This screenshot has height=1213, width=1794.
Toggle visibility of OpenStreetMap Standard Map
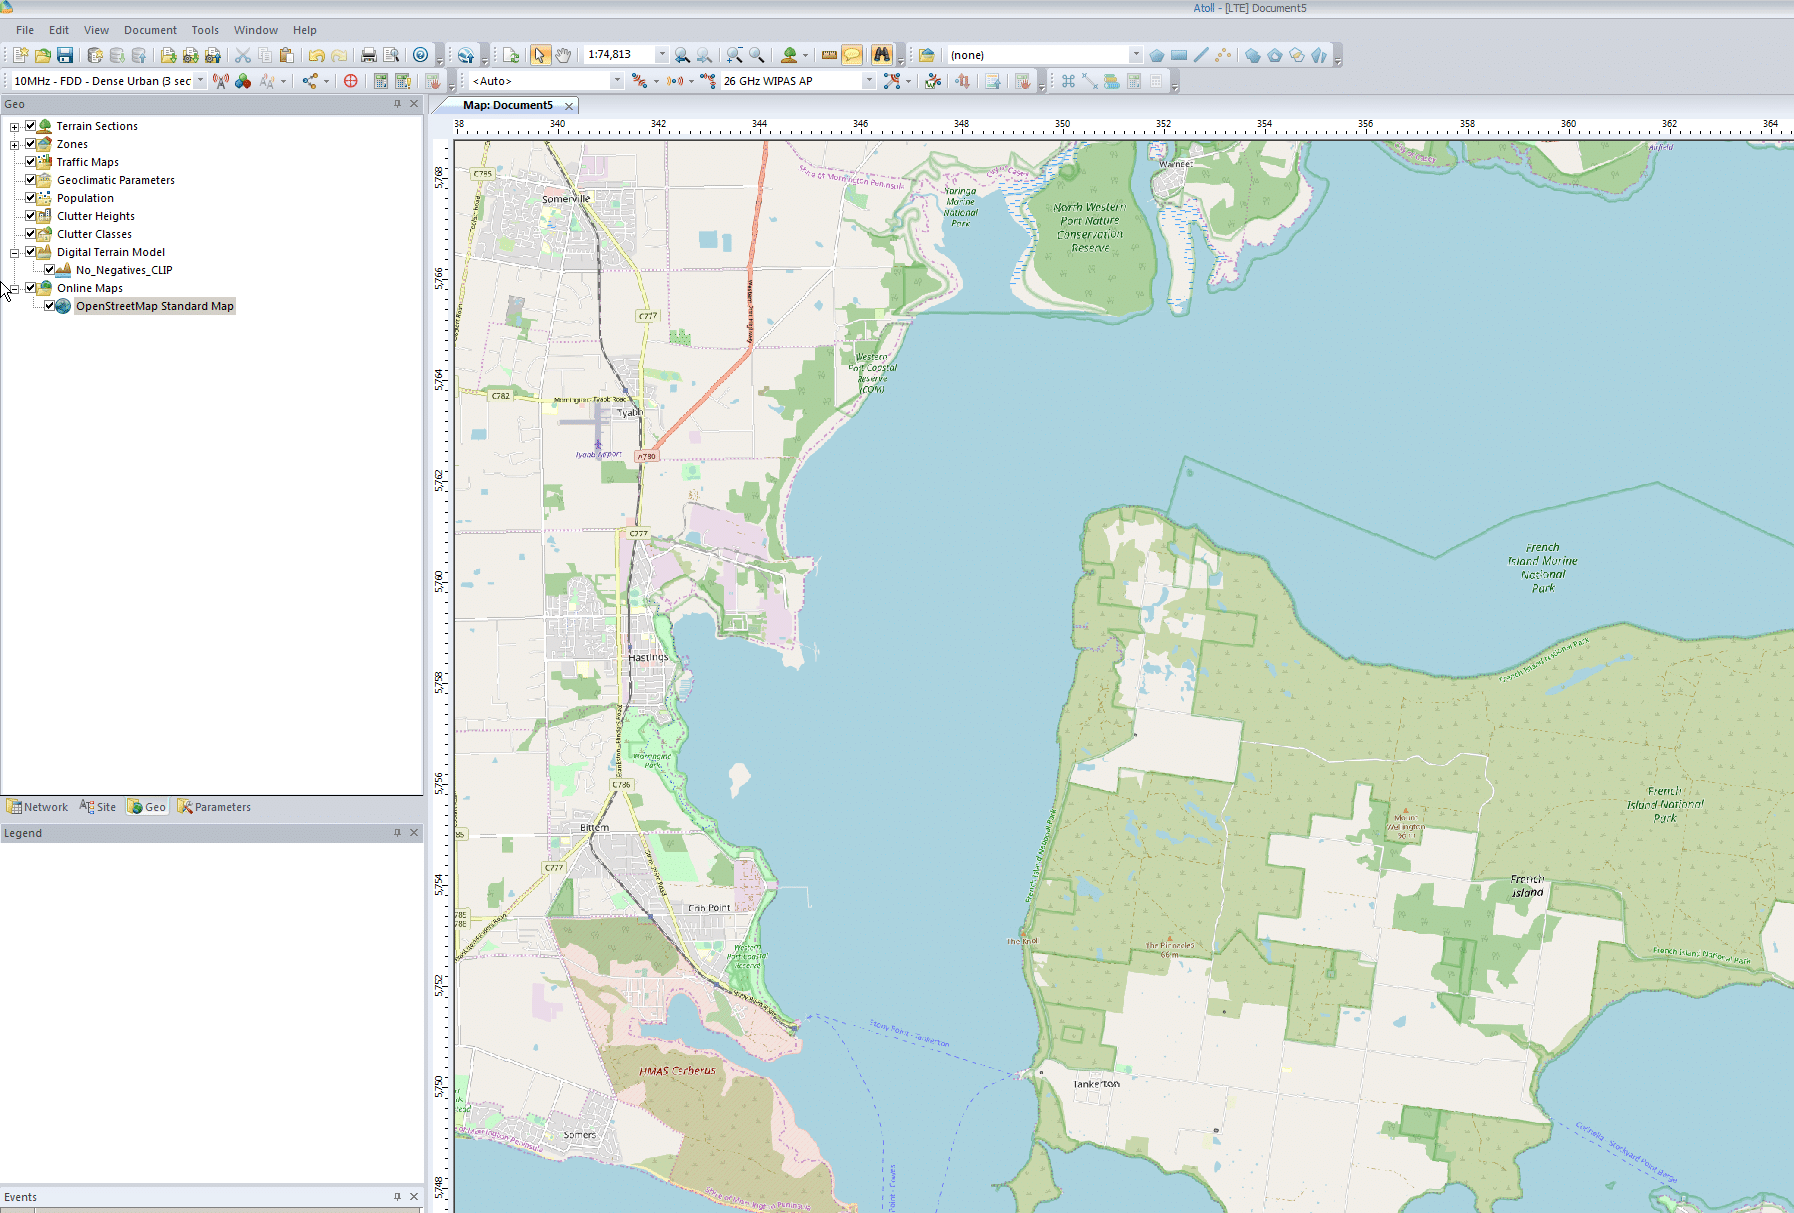[49, 306]
